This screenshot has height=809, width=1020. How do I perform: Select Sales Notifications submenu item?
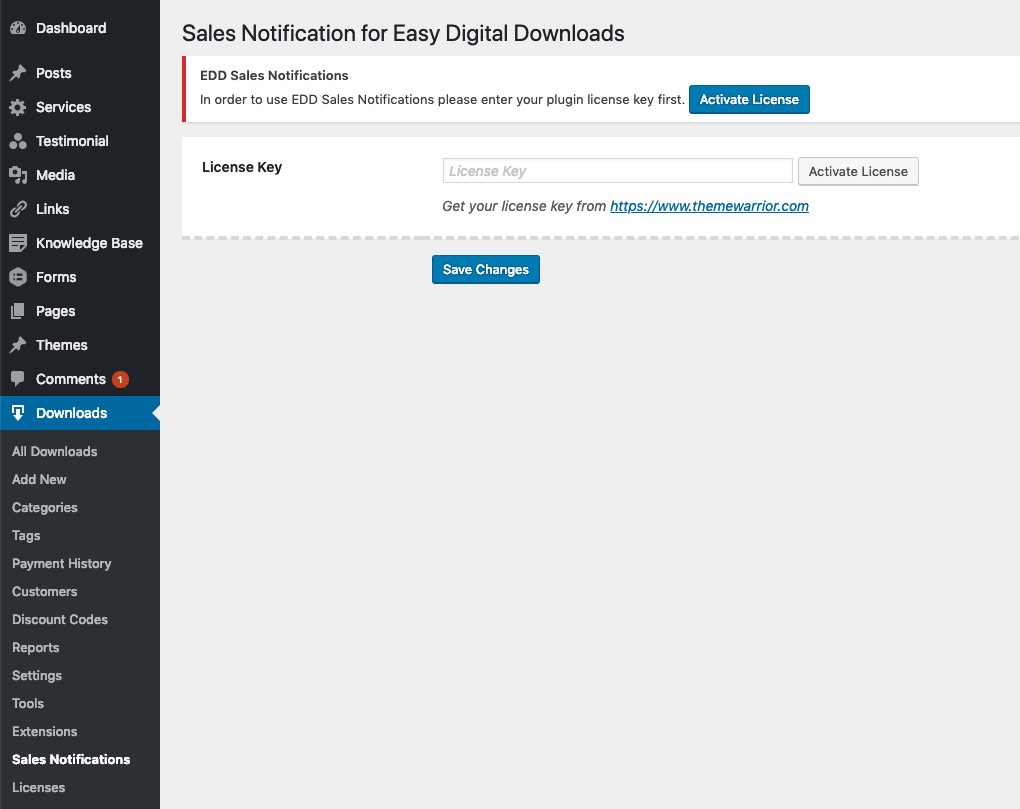tap(71, 759)
